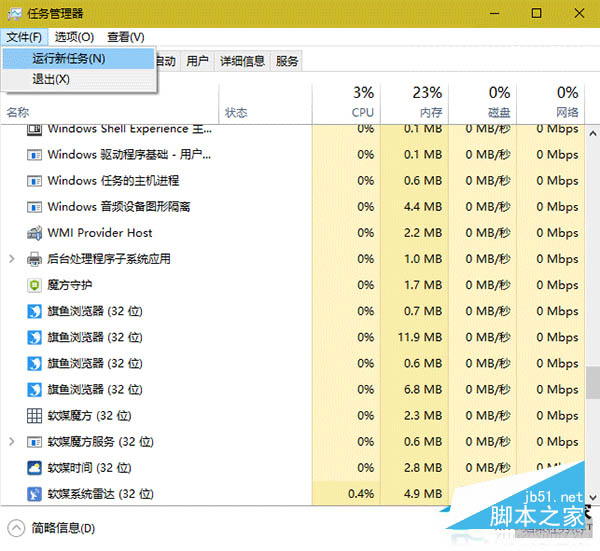This screenshot has height=551, width=600.
Task: Switch to the 服务 tab
Action: [x=287, y=61]
